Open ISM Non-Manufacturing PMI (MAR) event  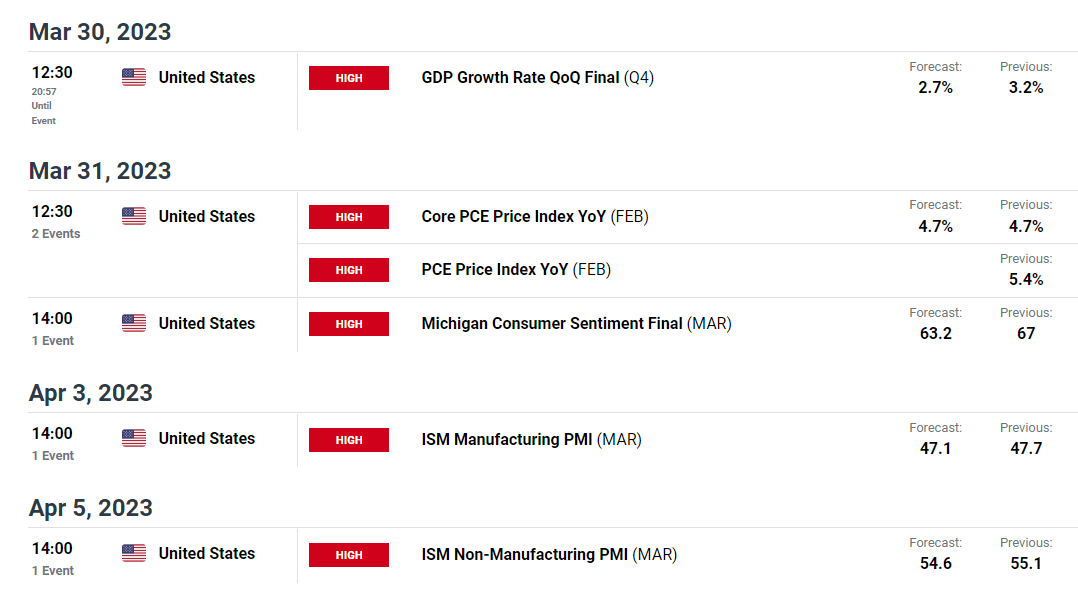(x=549, y=554)
